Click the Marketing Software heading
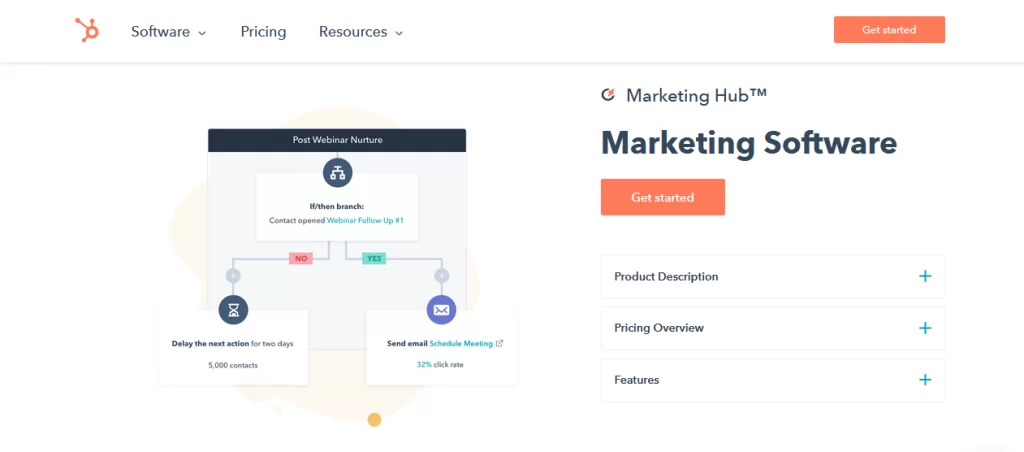This screenshot has width=1024, height=452. [x=749, y=143]
